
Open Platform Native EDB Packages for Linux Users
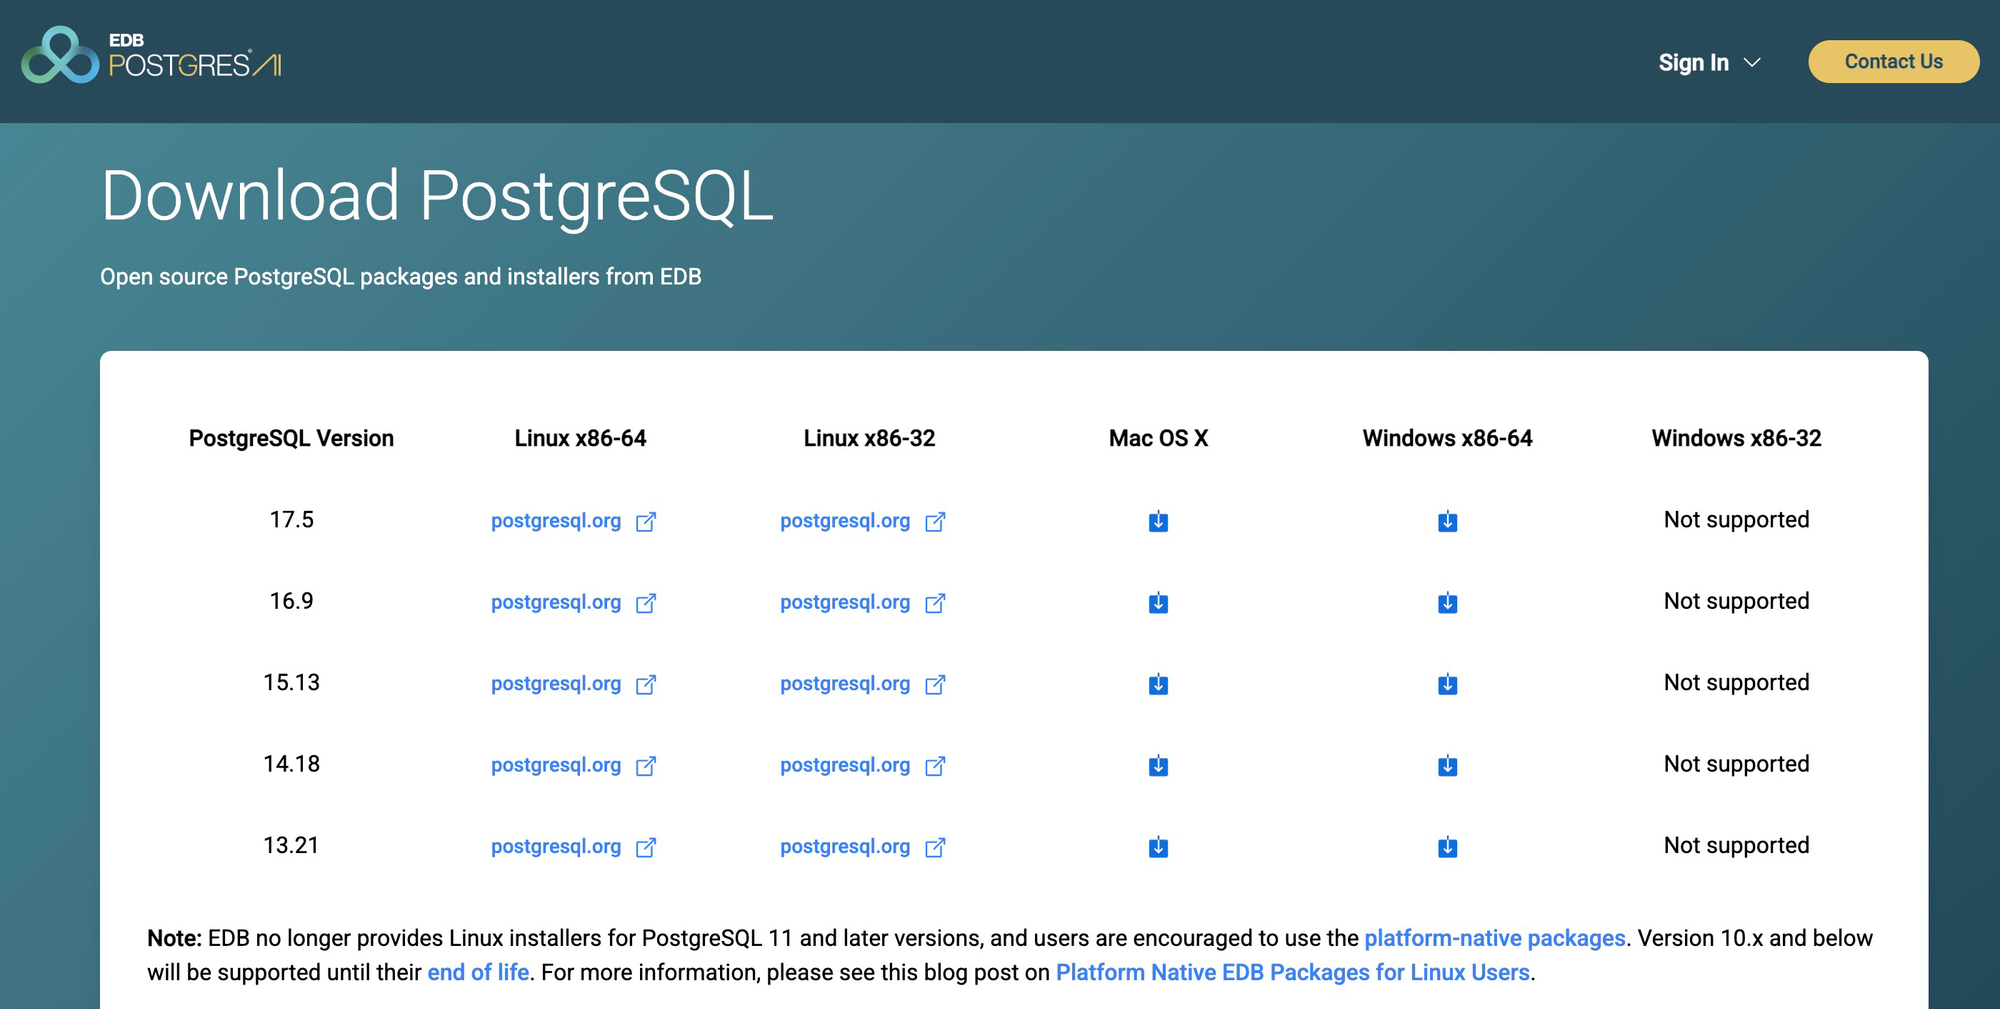coord(1292,972)
